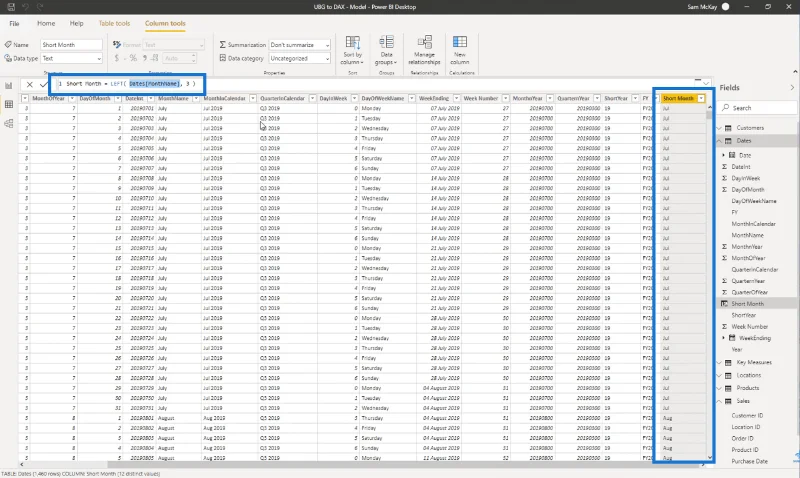Click the sigma icon next to Week Number
Viewport: 800px width, 478px height.
(724, 326)
